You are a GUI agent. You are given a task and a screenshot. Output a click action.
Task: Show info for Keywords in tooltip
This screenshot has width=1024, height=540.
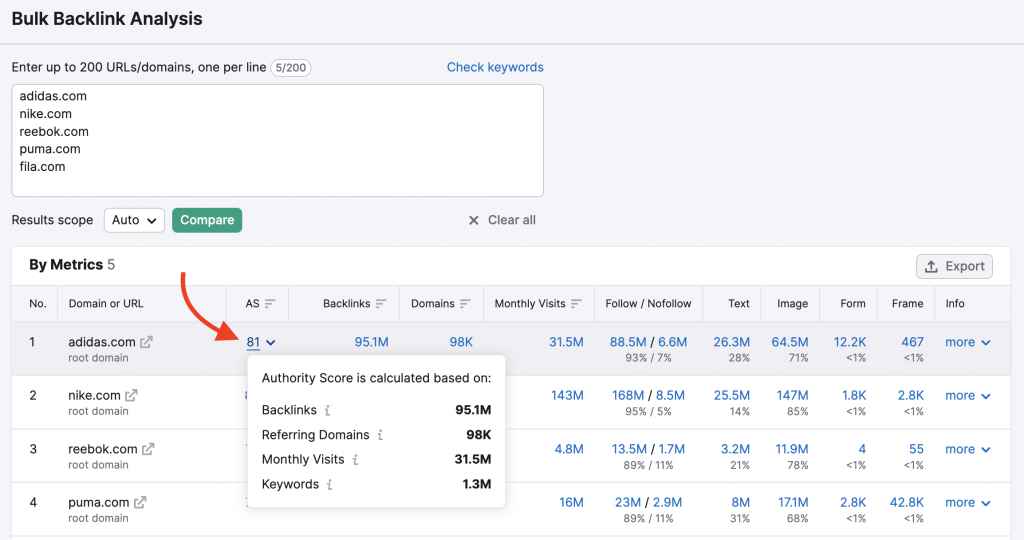330,484
